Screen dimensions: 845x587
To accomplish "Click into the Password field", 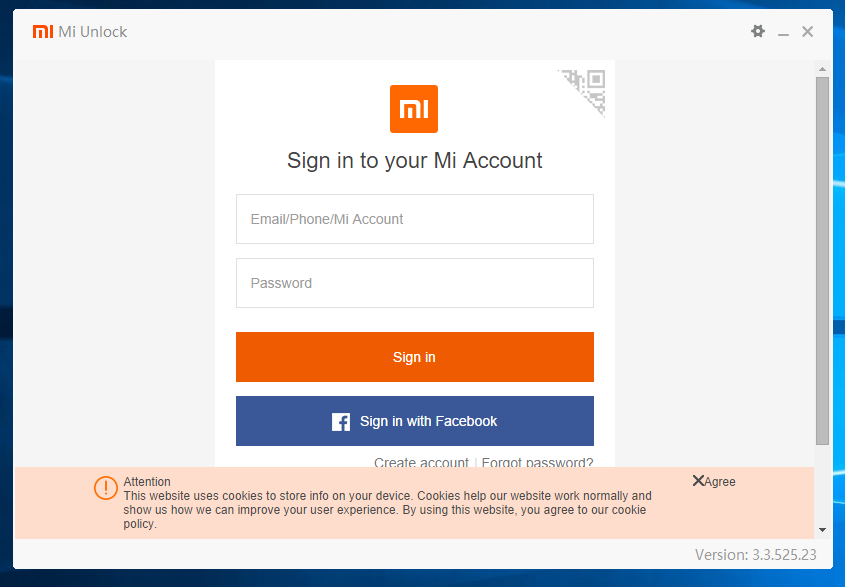I will tap(414, 283).
